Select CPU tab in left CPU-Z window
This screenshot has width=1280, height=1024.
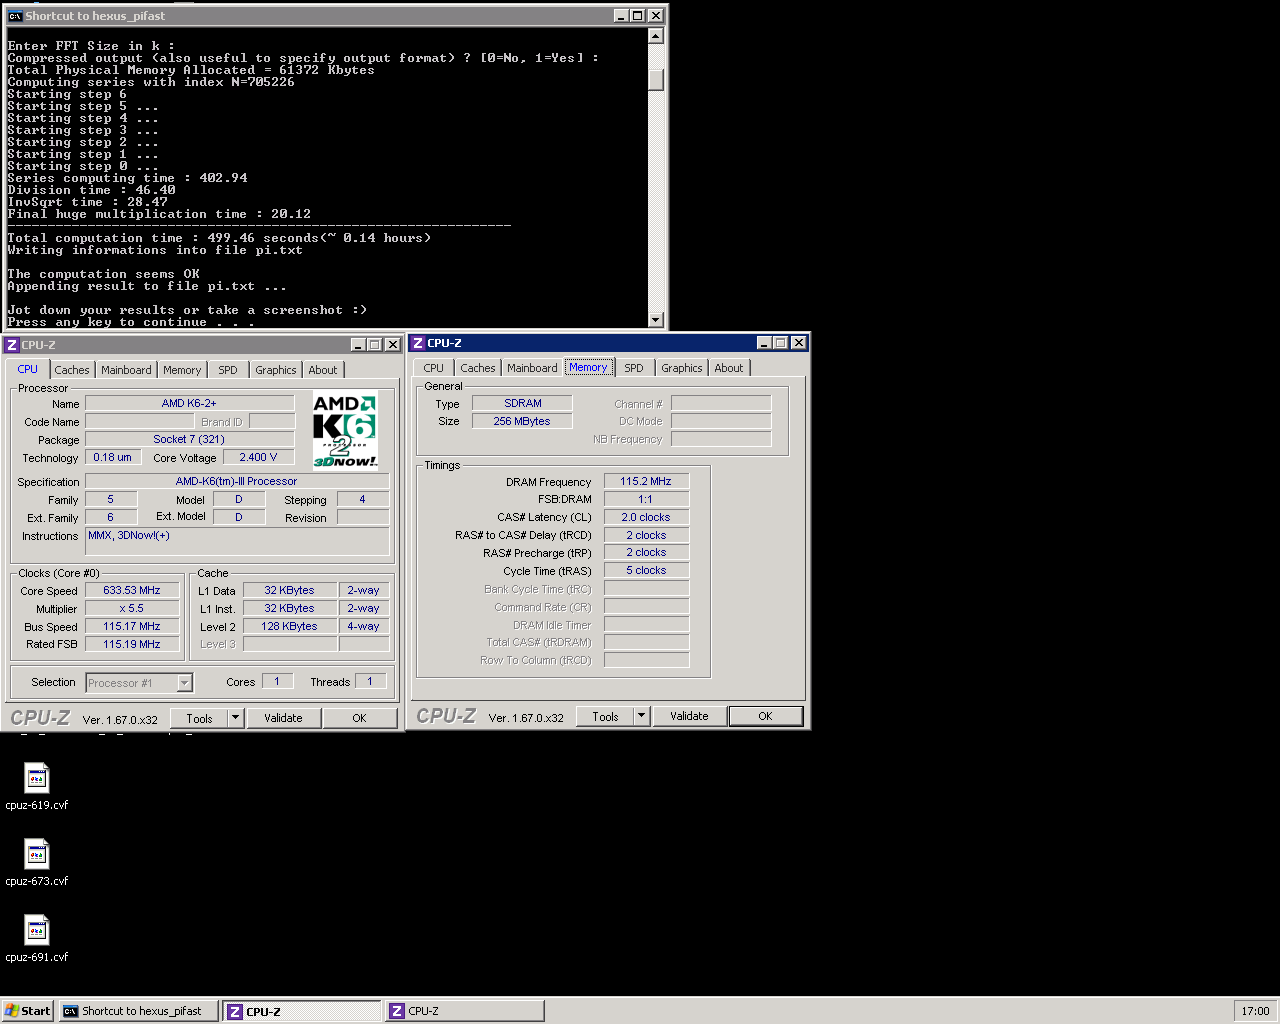(27, 369)
